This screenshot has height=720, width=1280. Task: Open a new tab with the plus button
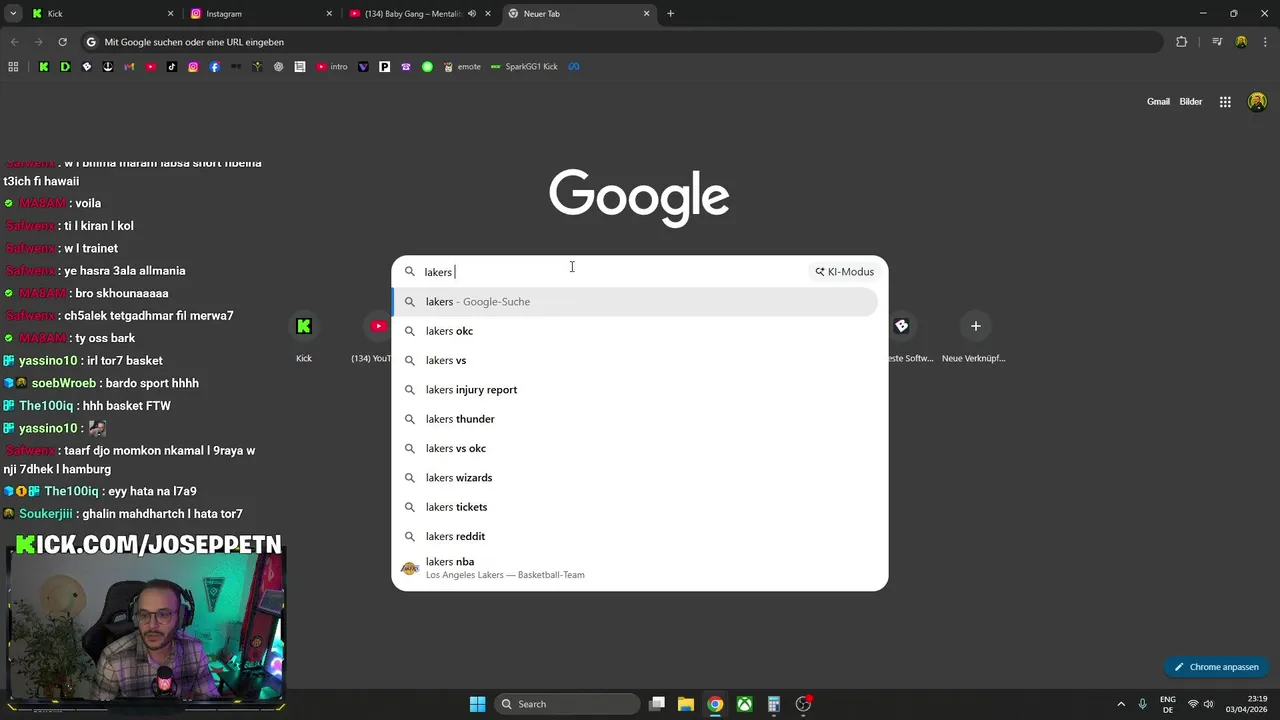(x=671, y=14)
